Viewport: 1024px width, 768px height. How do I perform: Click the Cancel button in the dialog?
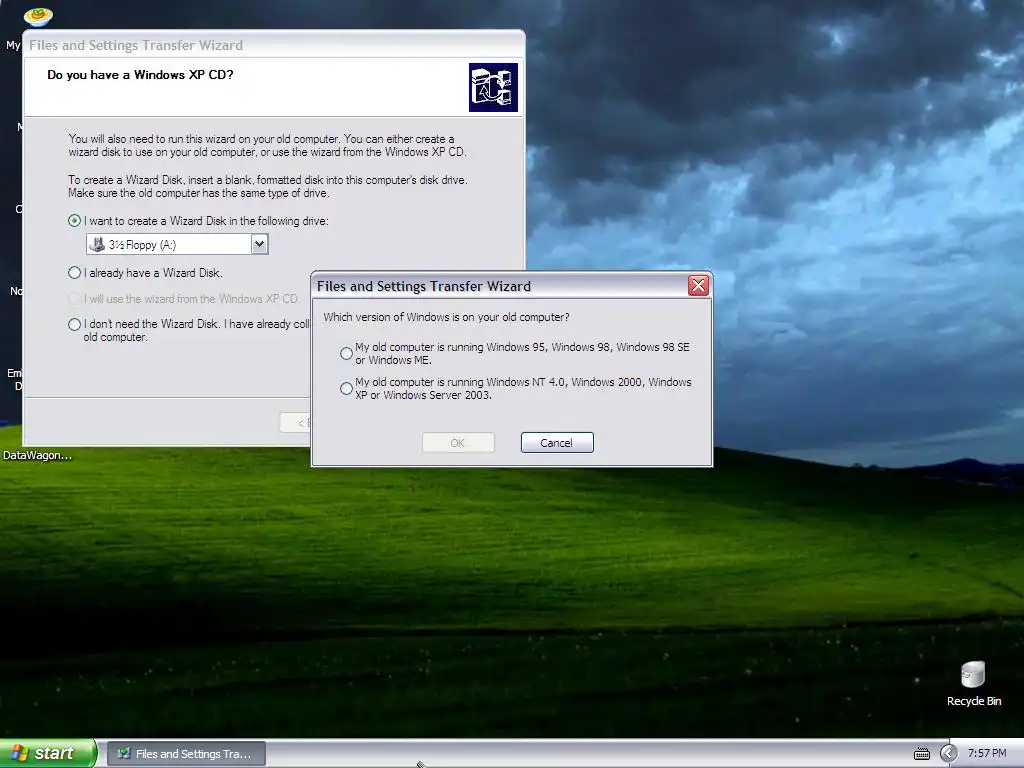557,442
